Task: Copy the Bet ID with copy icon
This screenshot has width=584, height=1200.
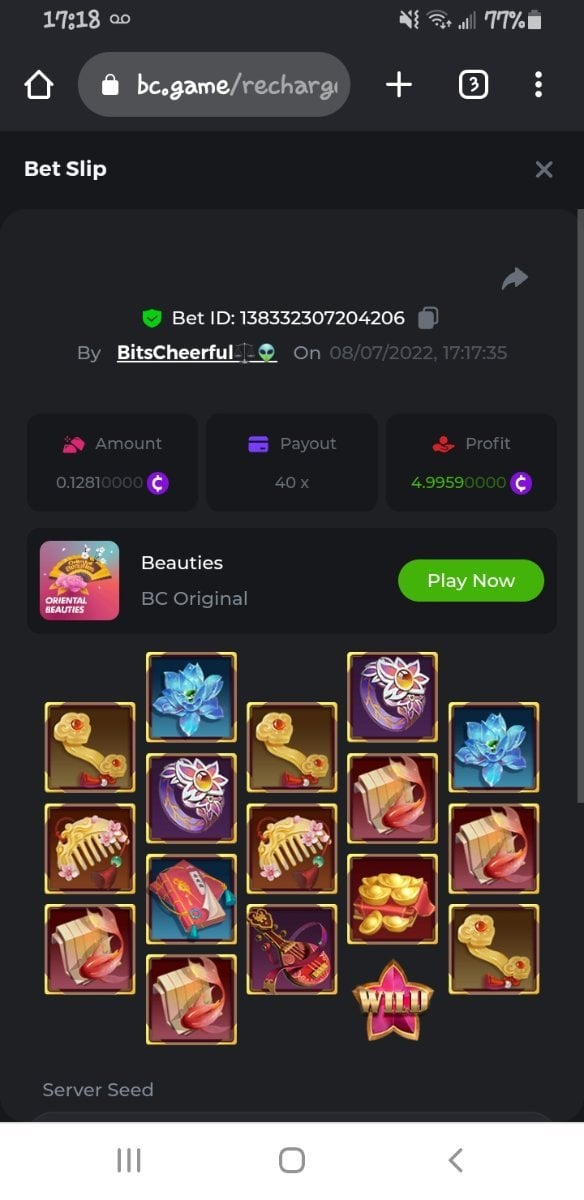Action: click(x=428, y=318)
